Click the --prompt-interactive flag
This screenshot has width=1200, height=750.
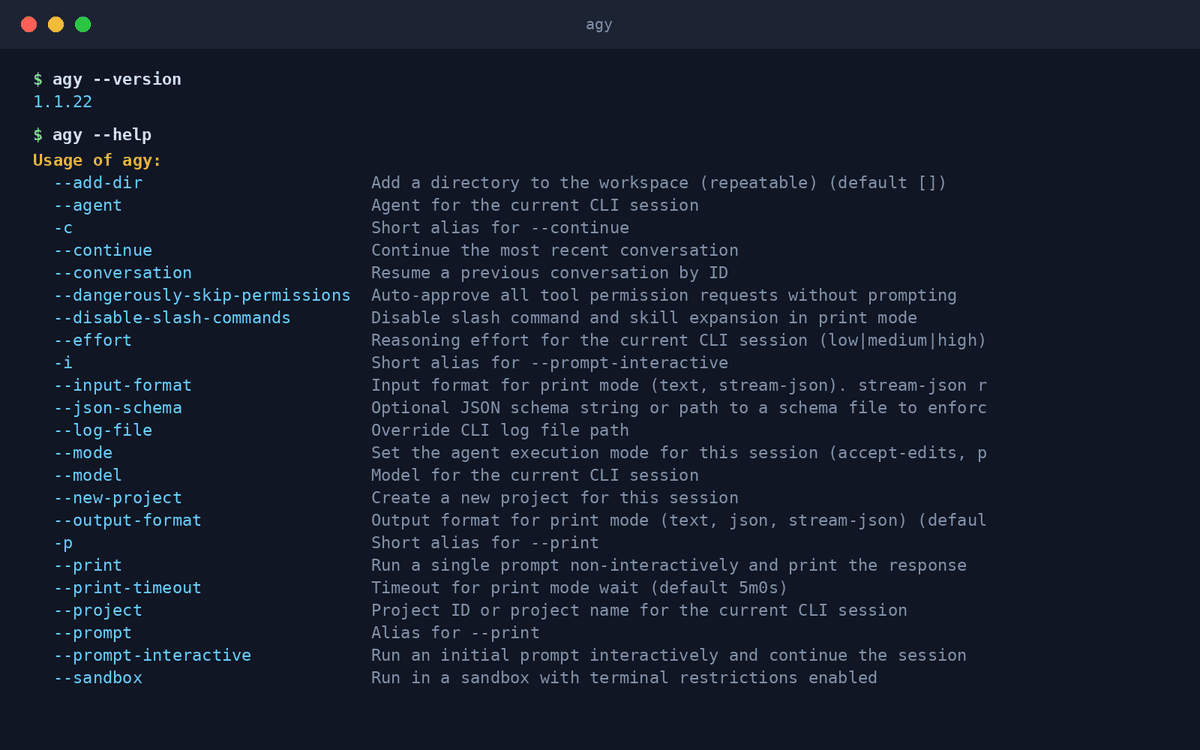(152, 655)
